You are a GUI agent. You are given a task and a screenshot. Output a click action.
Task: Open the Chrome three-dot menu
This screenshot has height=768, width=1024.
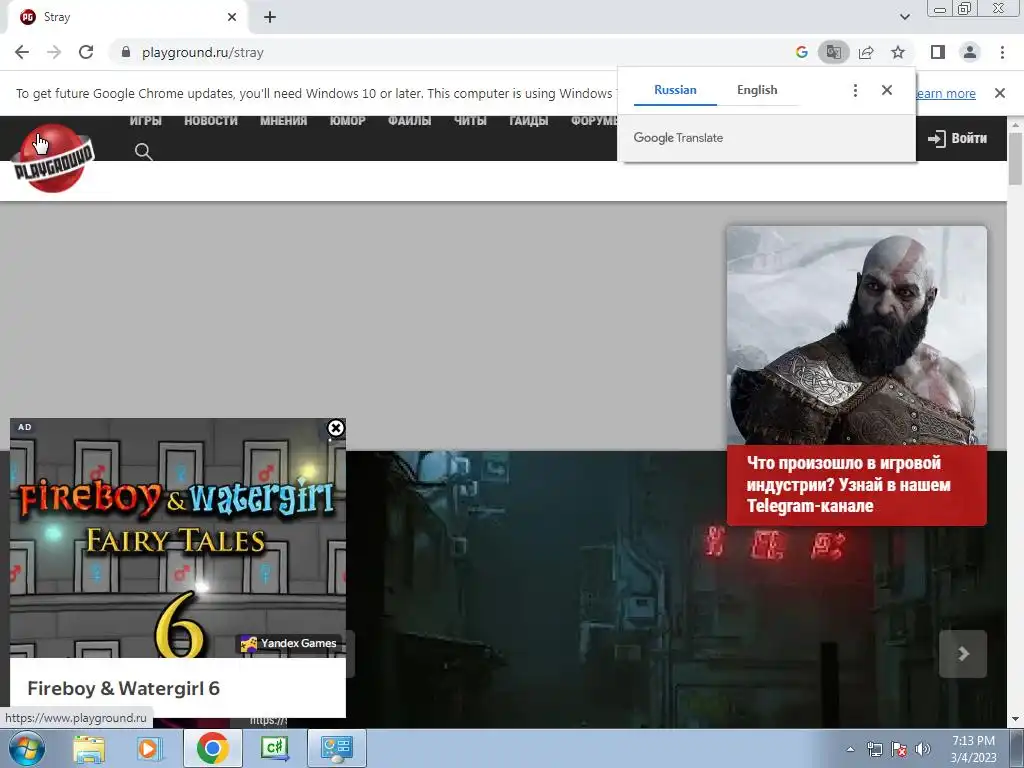pos(1002,52)
